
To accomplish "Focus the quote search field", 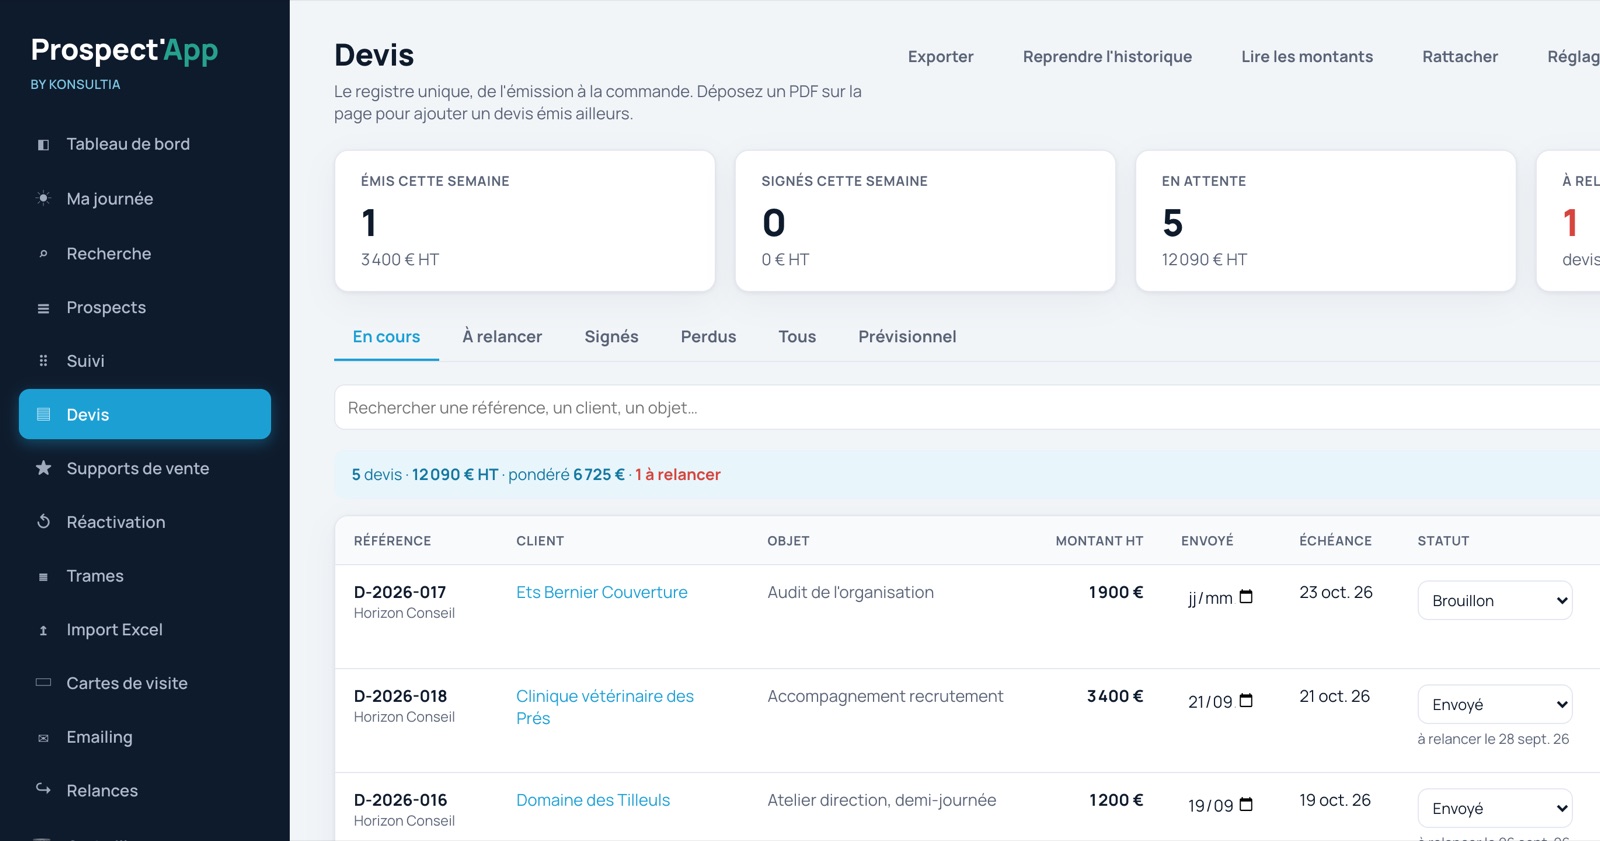I will 967,408.
